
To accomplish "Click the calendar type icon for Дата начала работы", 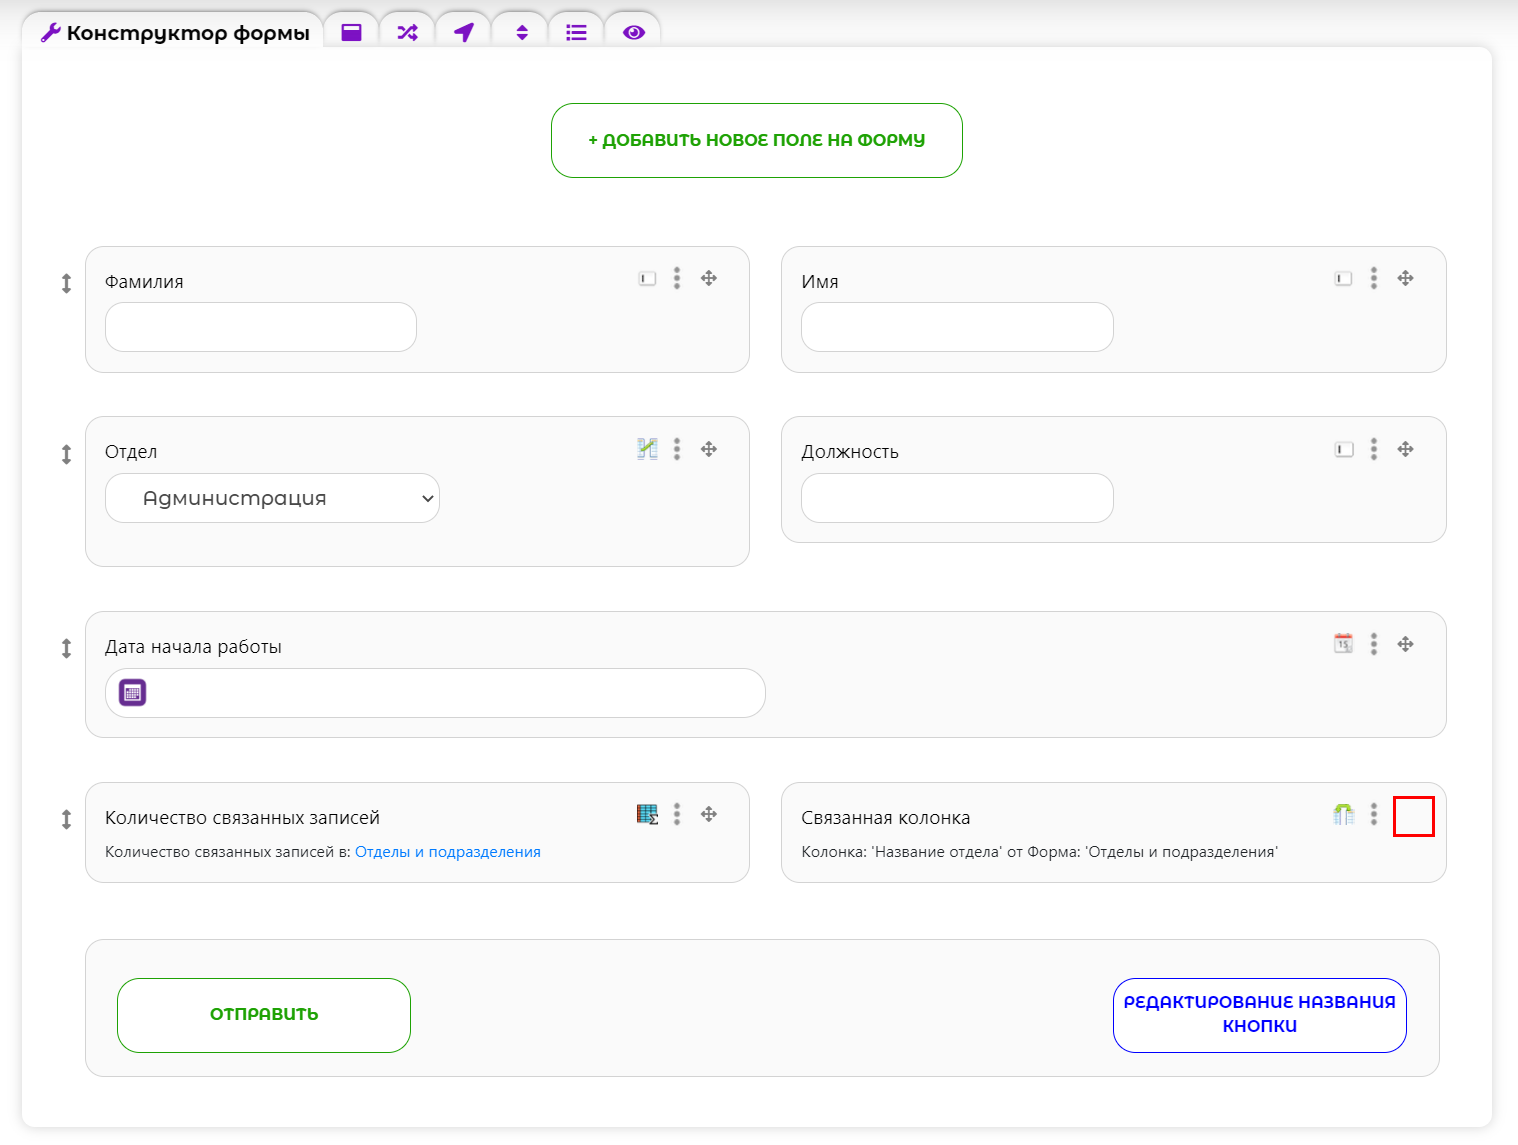I will [x=1343, y=643].
